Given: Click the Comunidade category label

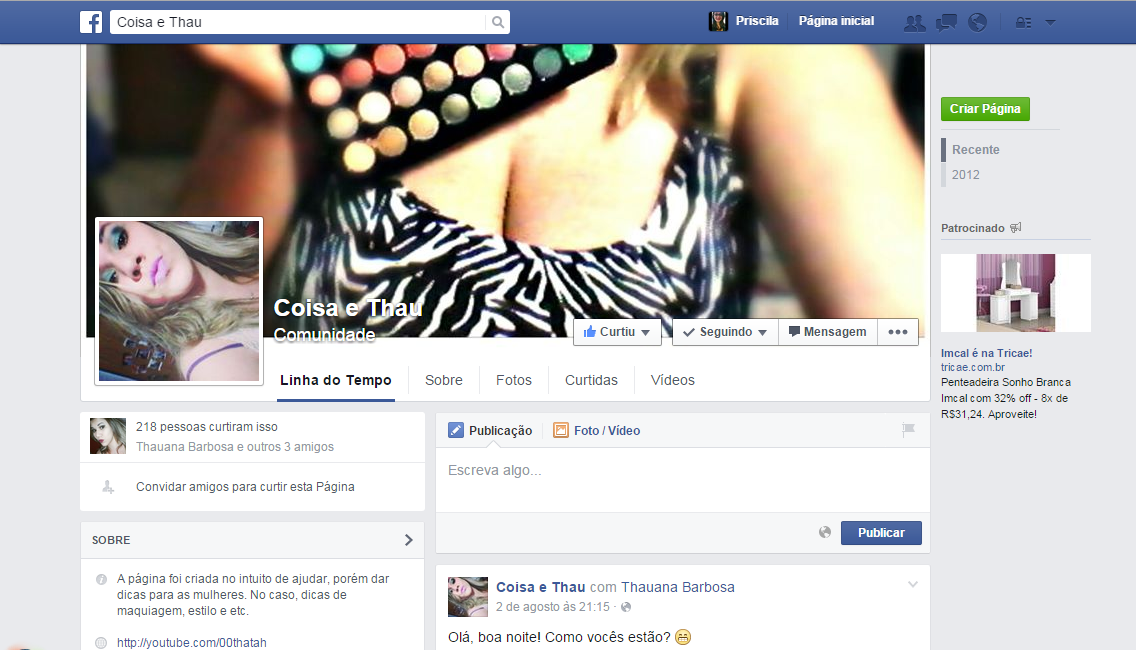Looking at the screenshot, I should pyautogui.click(x=324, y=335).
